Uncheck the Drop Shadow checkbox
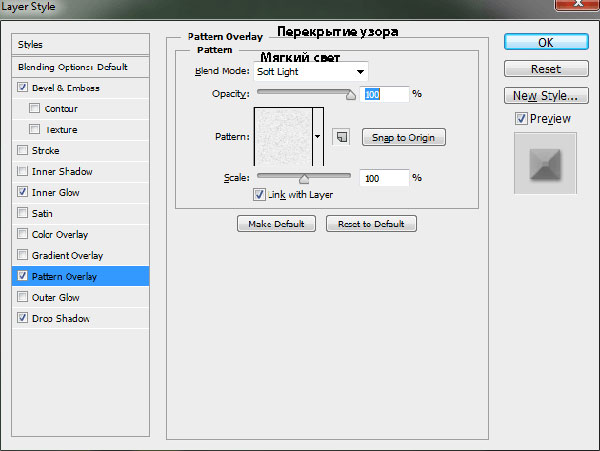 [x=23, y=318]
